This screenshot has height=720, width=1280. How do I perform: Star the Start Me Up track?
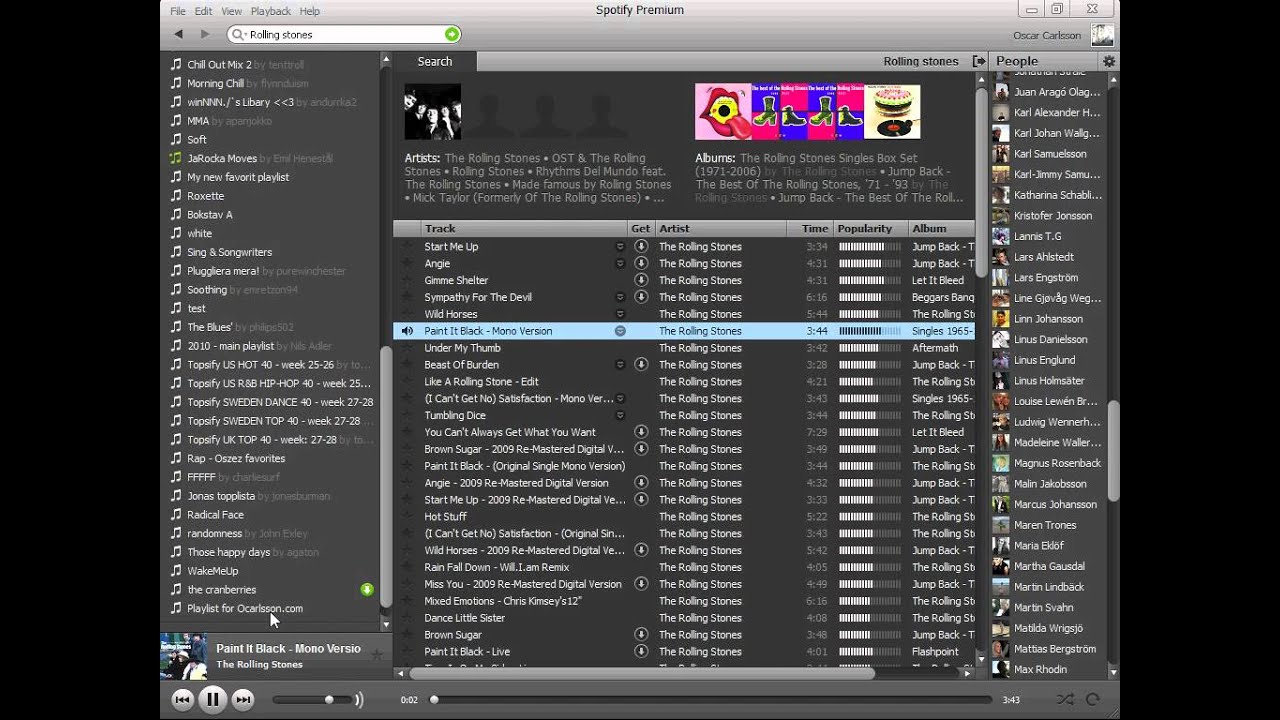tap(407, 246)
